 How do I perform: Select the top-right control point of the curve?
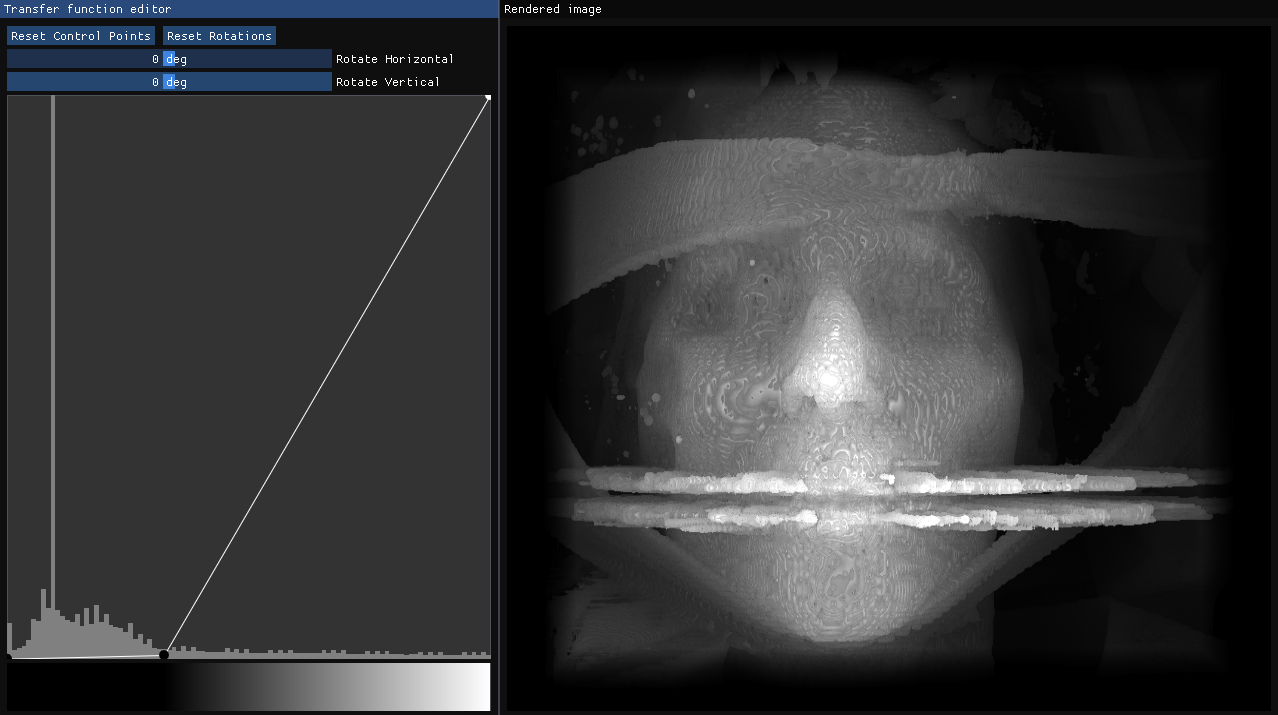[487, 98]
